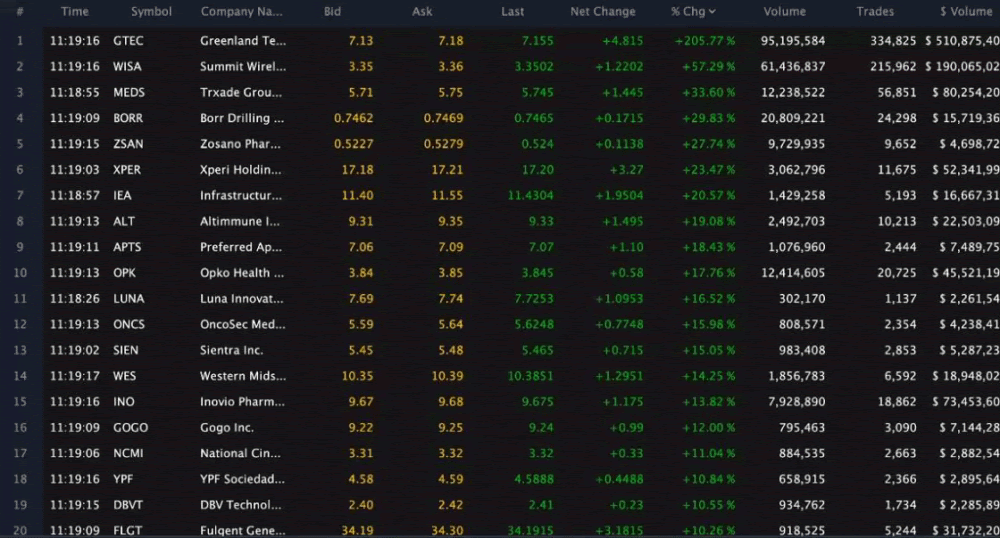Select the ZSAN symbol

(x=128, y=144)
